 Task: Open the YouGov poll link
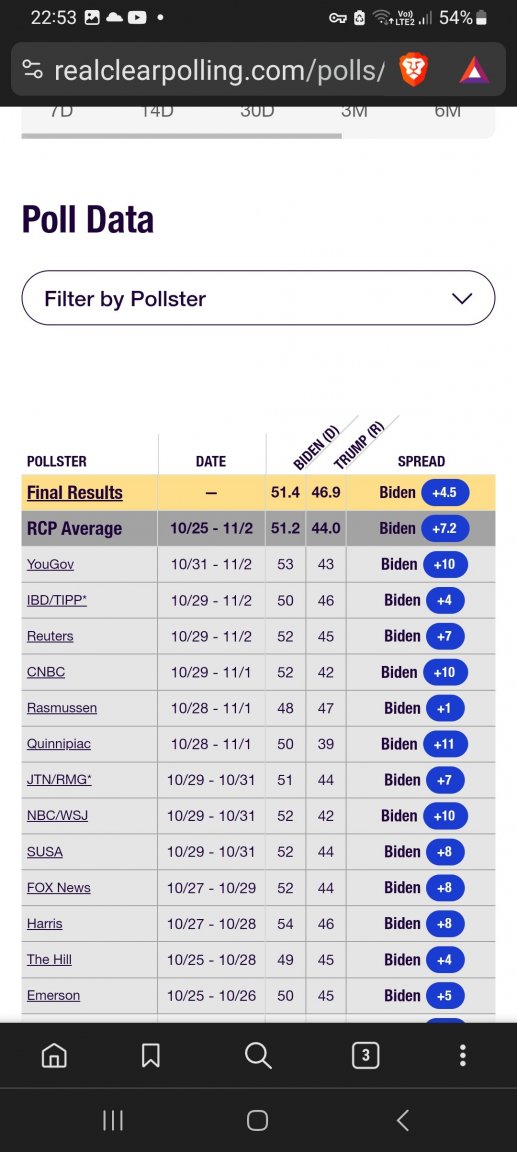coord(50,564)
